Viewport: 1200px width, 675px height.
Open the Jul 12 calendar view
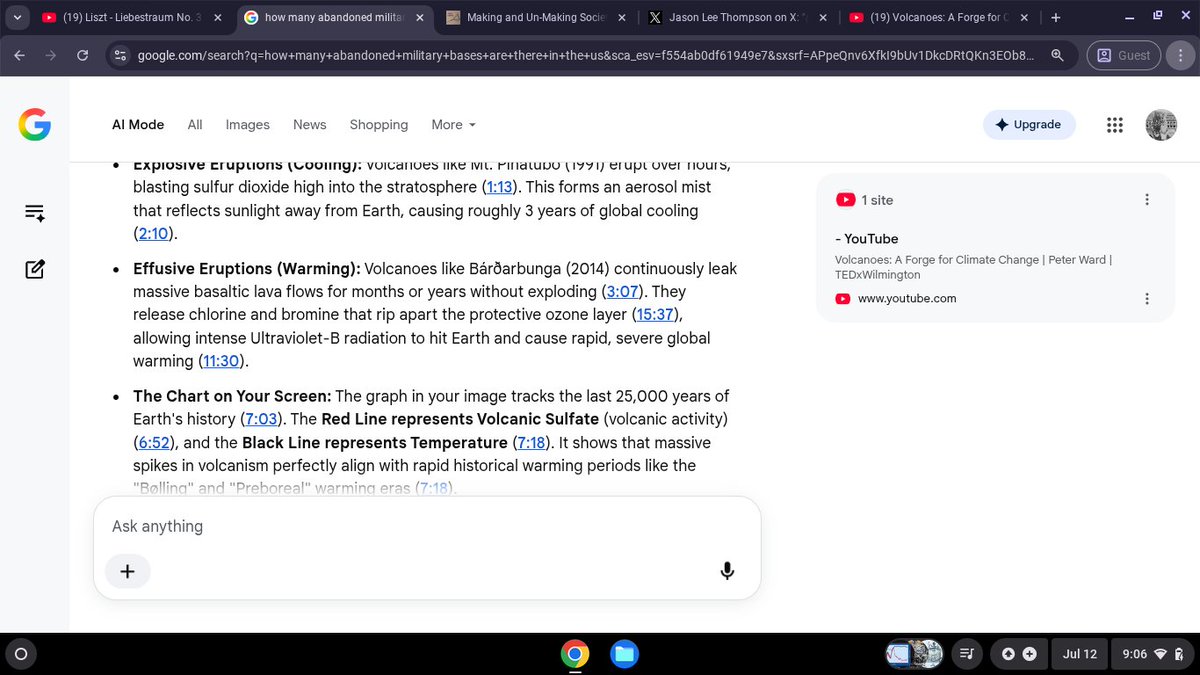(1080, 654)
